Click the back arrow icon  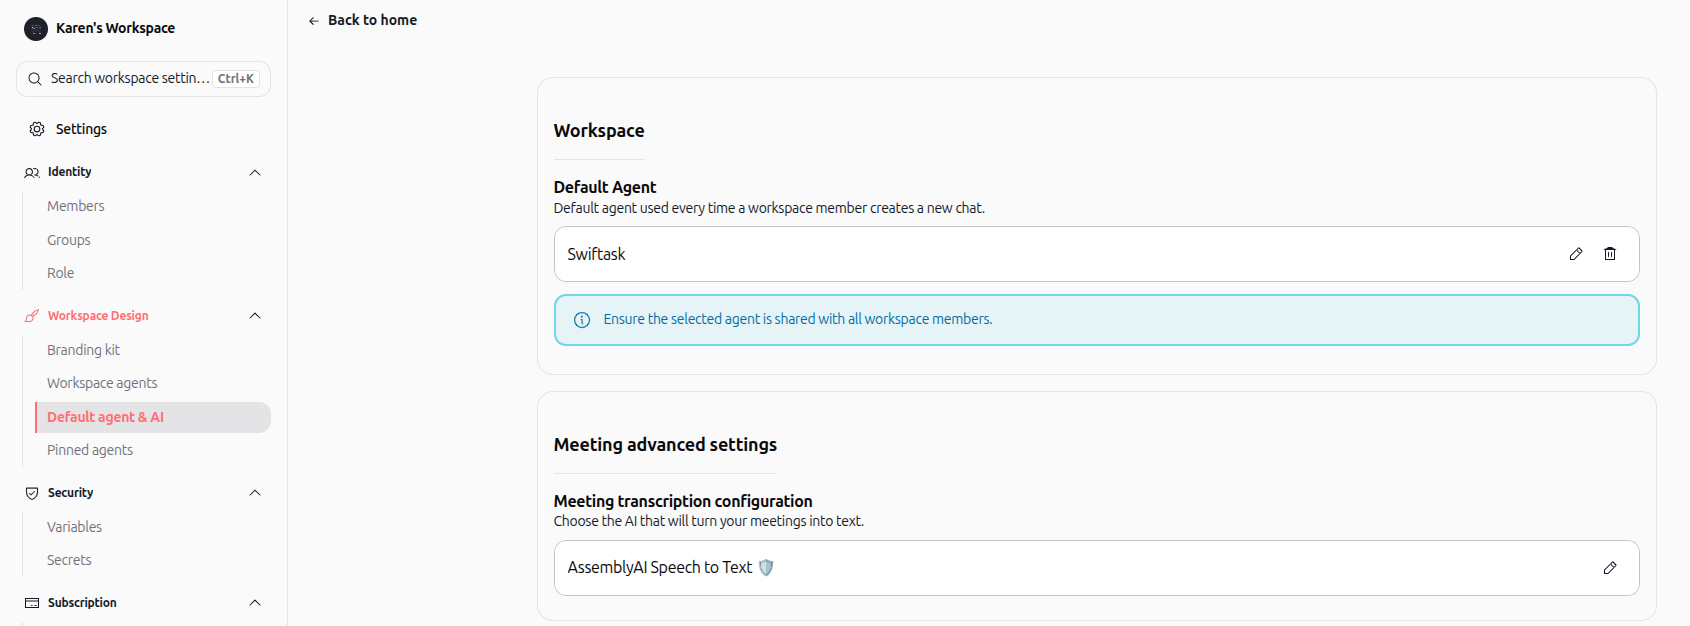314,21
